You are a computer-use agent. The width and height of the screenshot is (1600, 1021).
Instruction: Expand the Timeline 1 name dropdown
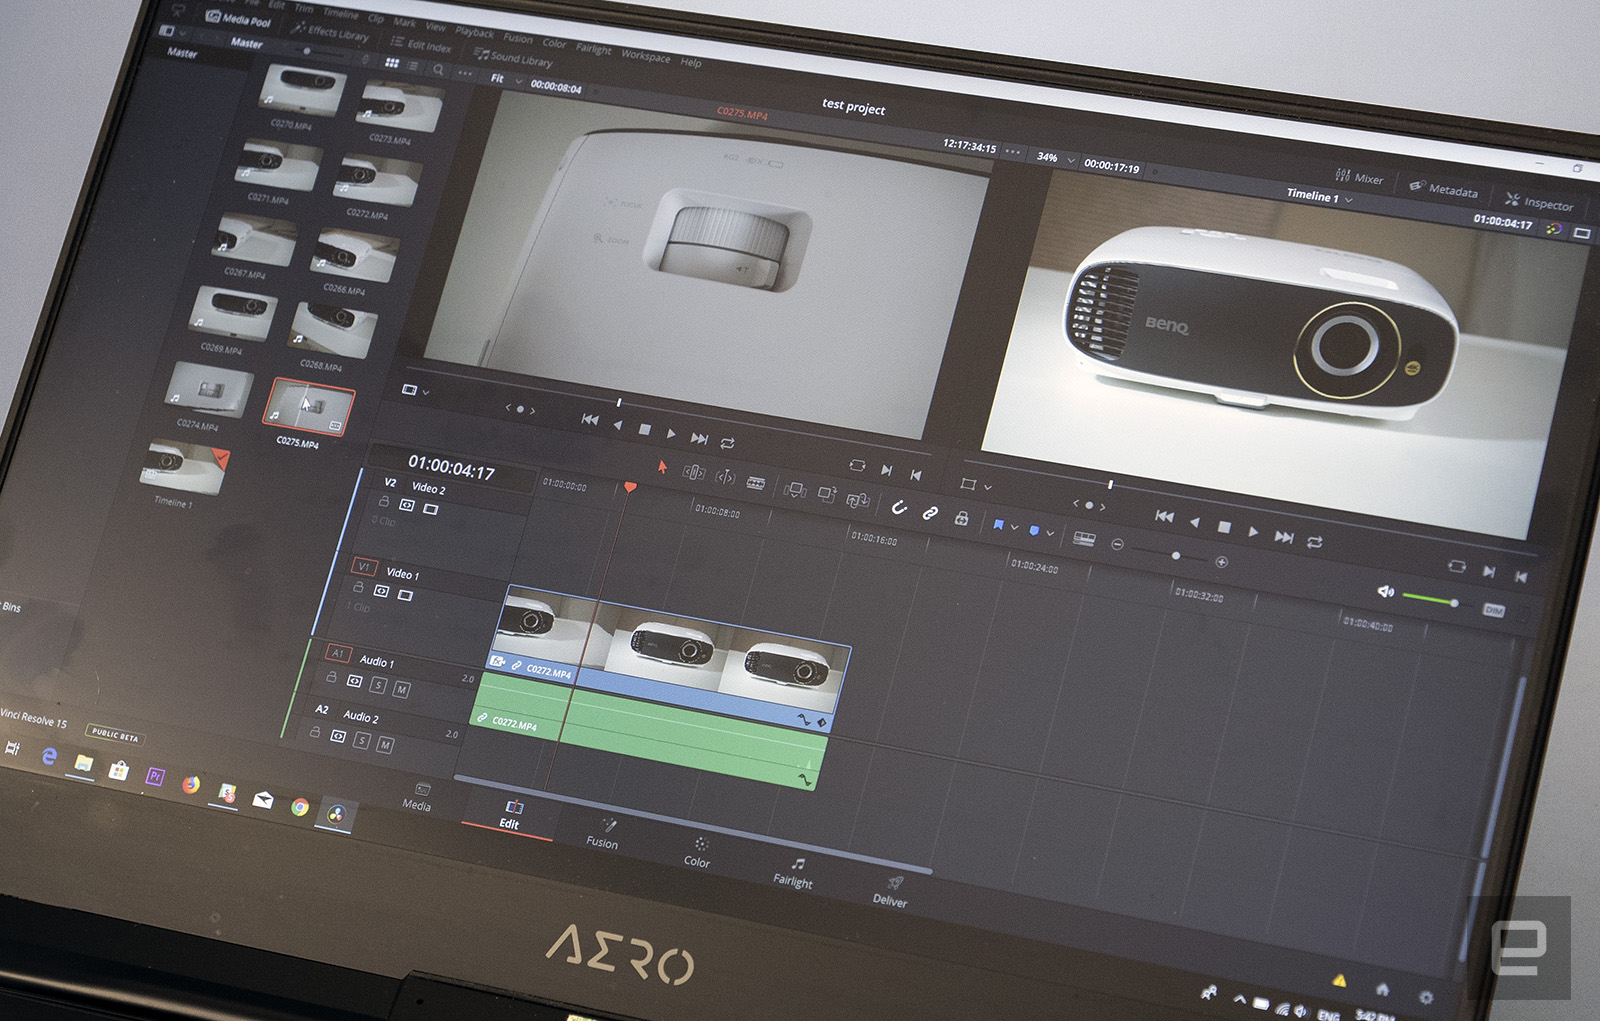(1319, 196)
